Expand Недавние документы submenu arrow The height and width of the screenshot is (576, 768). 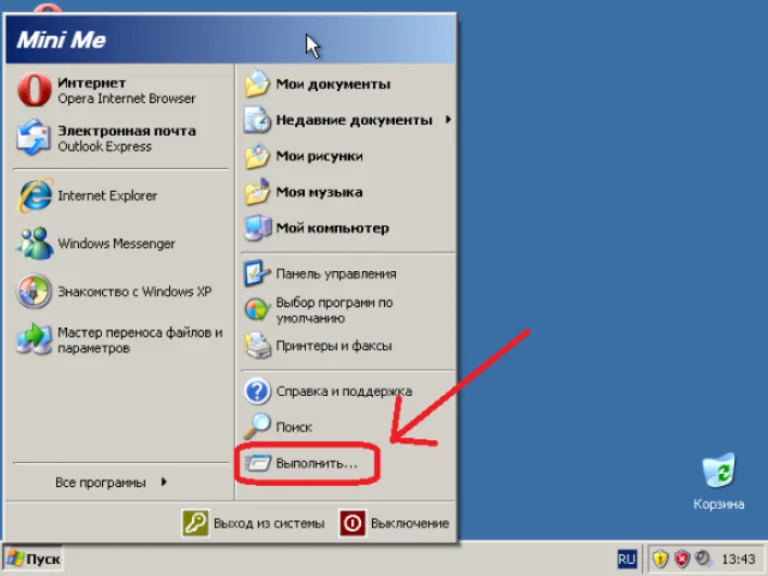pos(448,119)
